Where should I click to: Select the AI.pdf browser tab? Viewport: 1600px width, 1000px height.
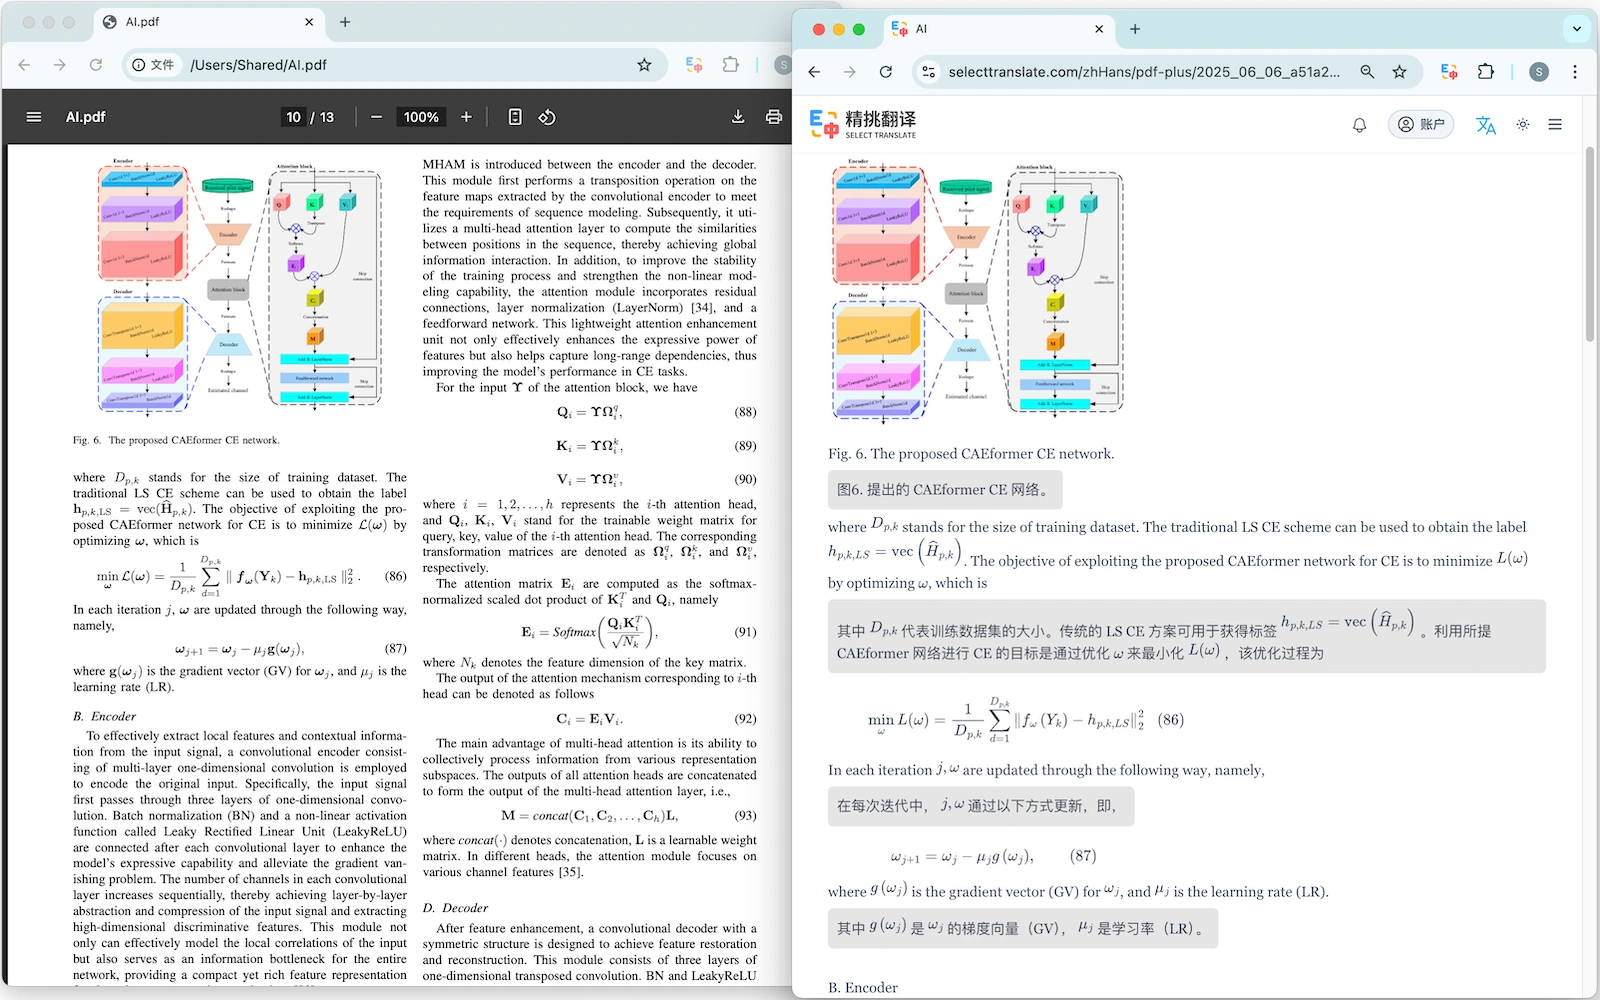(208, 22)
